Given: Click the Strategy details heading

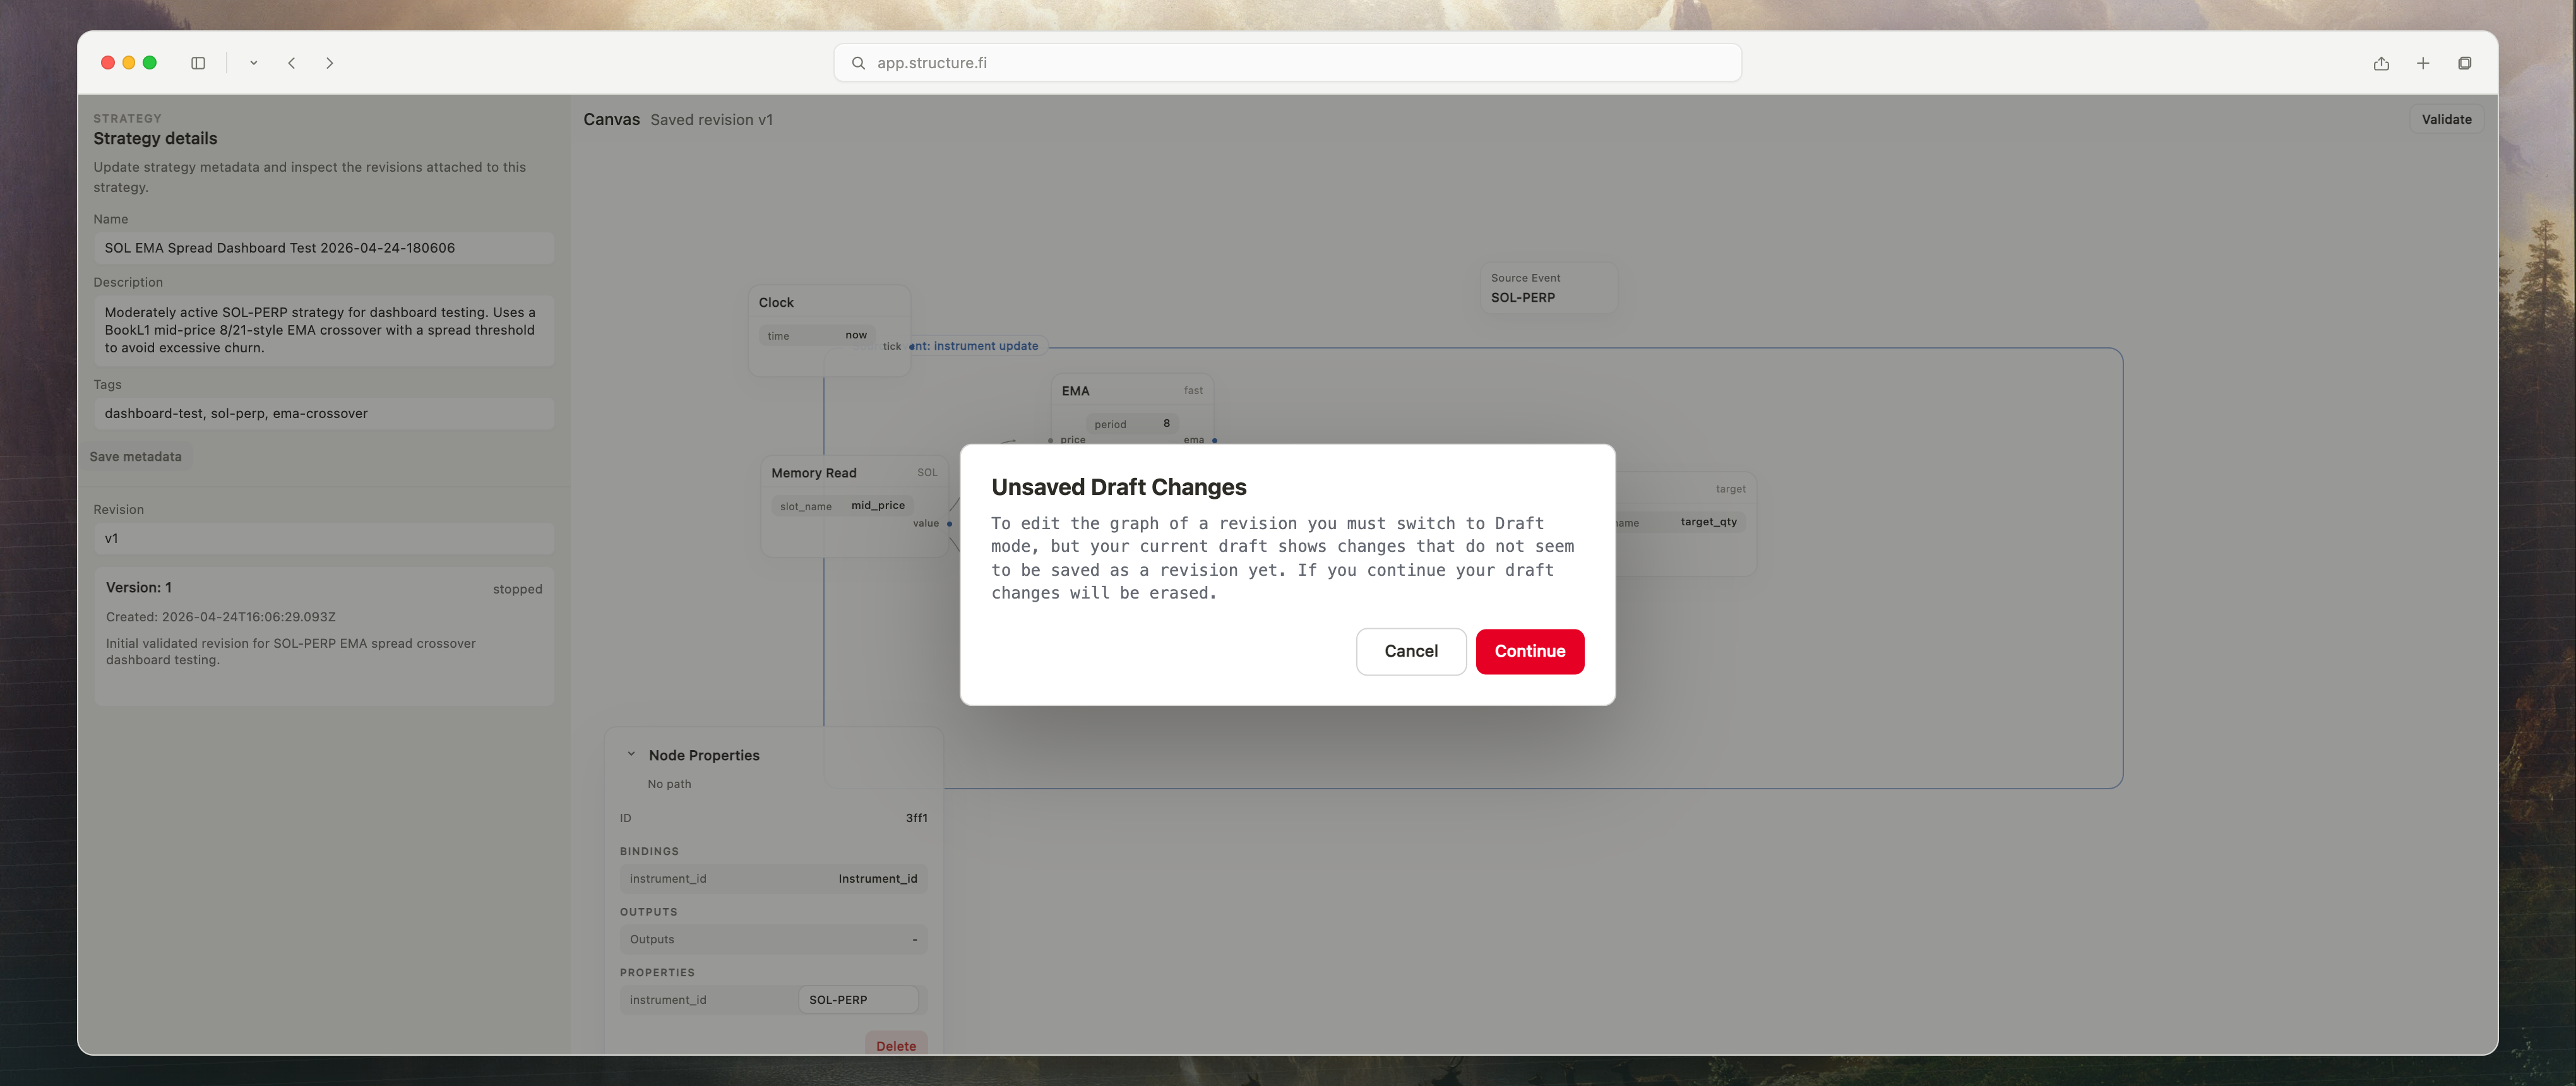Looking at the screenshot, I should point(155,138).
